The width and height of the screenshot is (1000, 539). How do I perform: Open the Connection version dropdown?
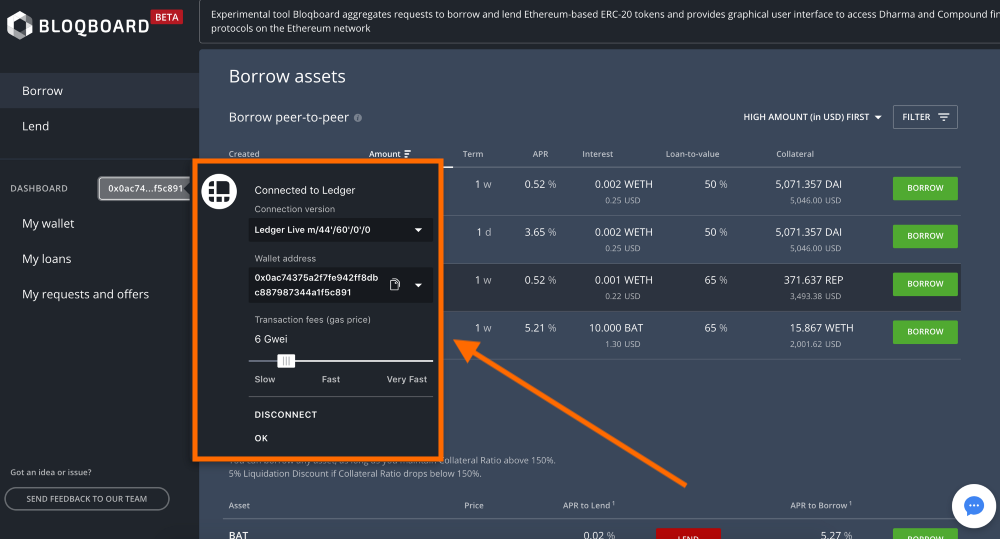pyautogui.click(x=341, y=230)
